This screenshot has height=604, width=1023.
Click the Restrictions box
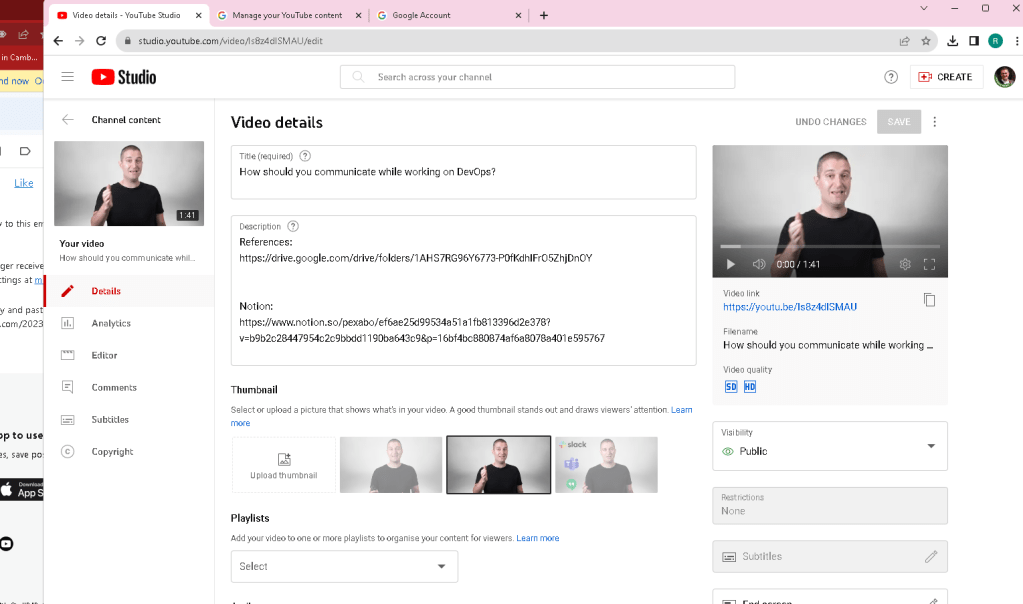[830, 506]
